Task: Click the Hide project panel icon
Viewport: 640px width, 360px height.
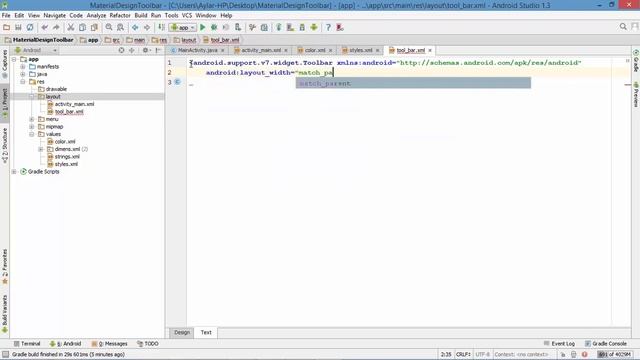Action: click(158, 50)
